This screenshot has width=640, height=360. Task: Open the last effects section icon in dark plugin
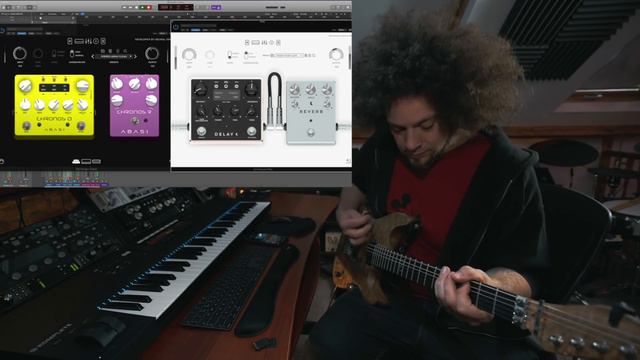click(103, 41)
